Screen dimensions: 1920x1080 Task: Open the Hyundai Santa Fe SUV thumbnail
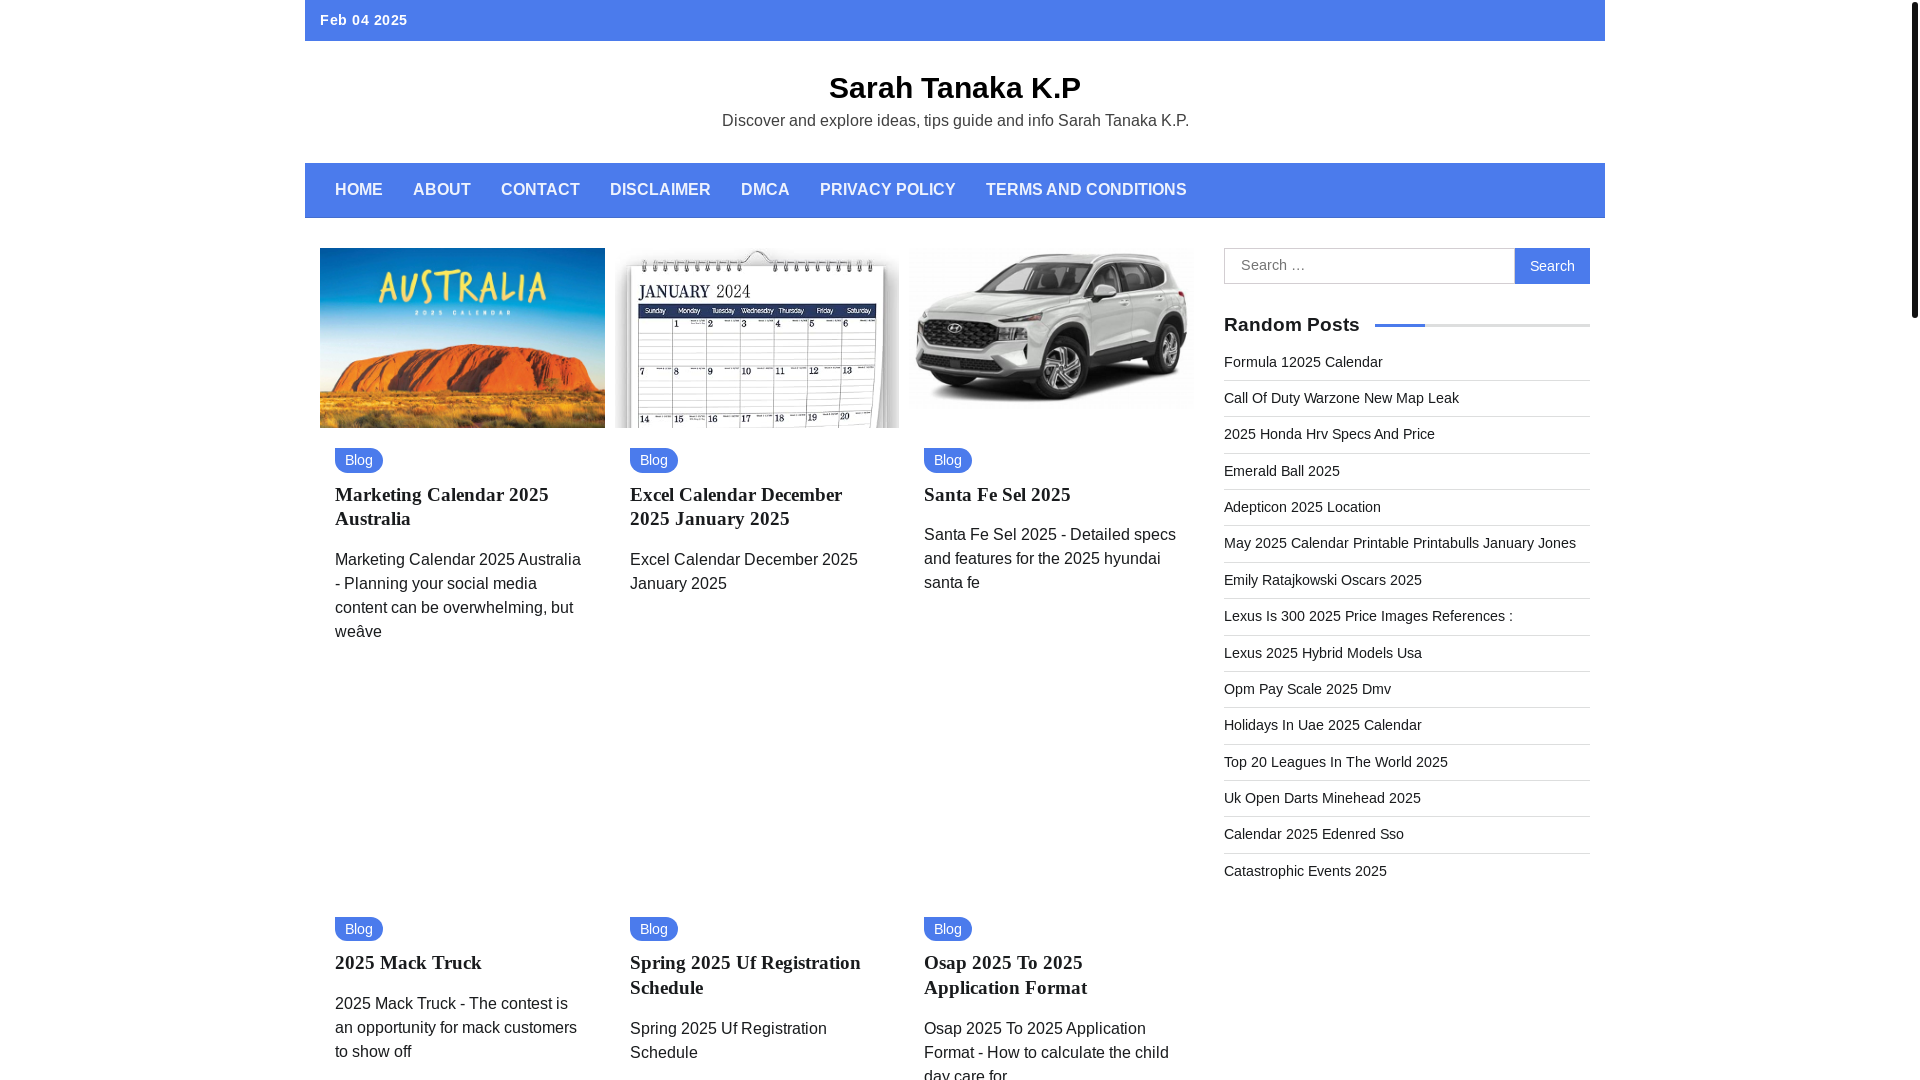[x=1052, y=328]
